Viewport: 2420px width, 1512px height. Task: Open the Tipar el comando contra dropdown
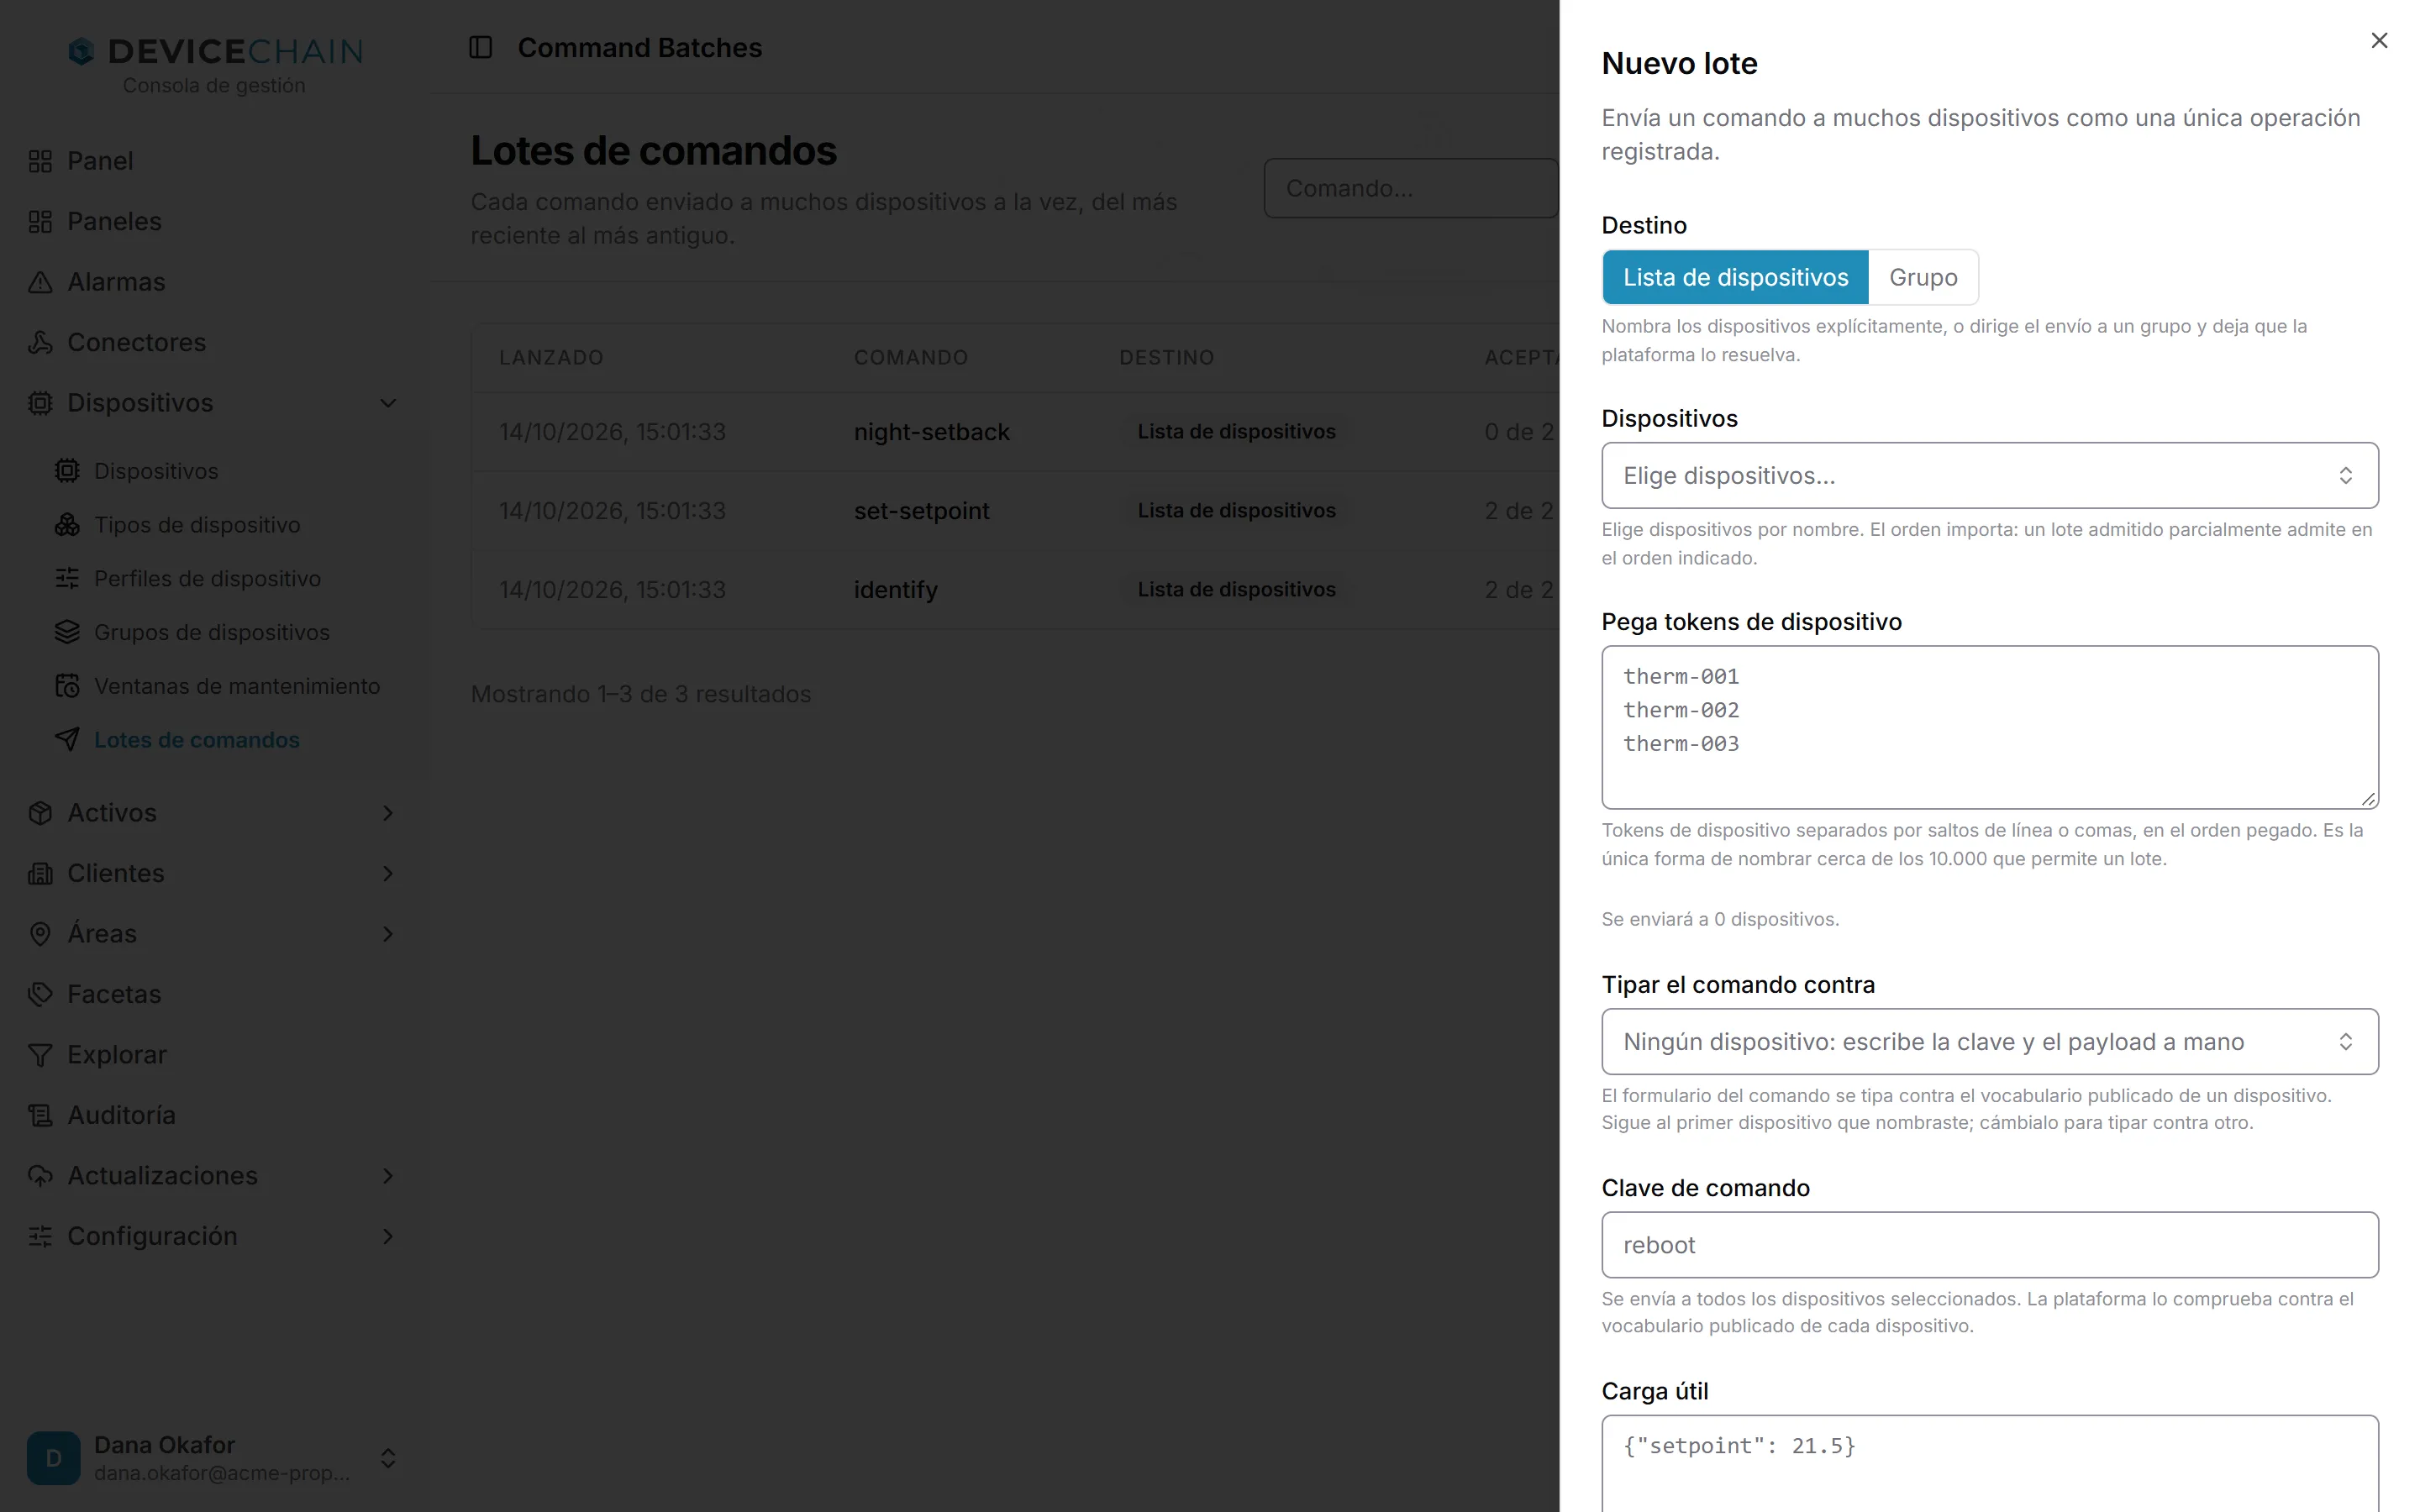pos(1989,1042)
